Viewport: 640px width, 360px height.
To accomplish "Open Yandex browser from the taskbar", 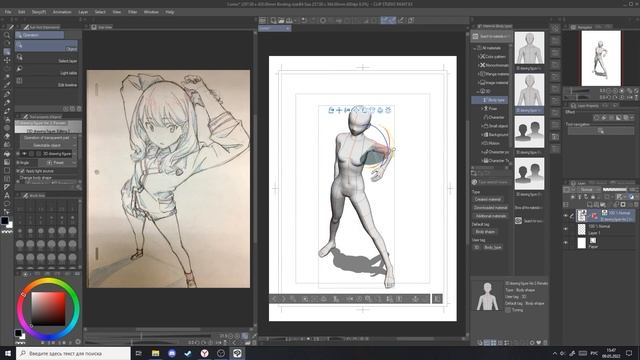I will click(x=204, y=353).
